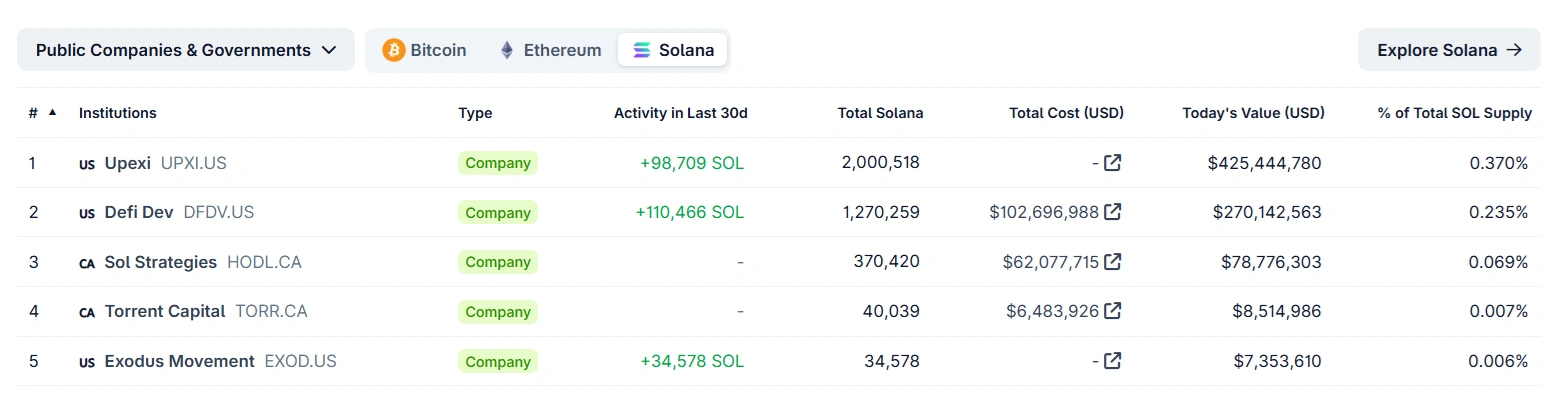Click ticker HODL.CA
The height and width of the screenshot is (409, 1549).
pos(264,262)
